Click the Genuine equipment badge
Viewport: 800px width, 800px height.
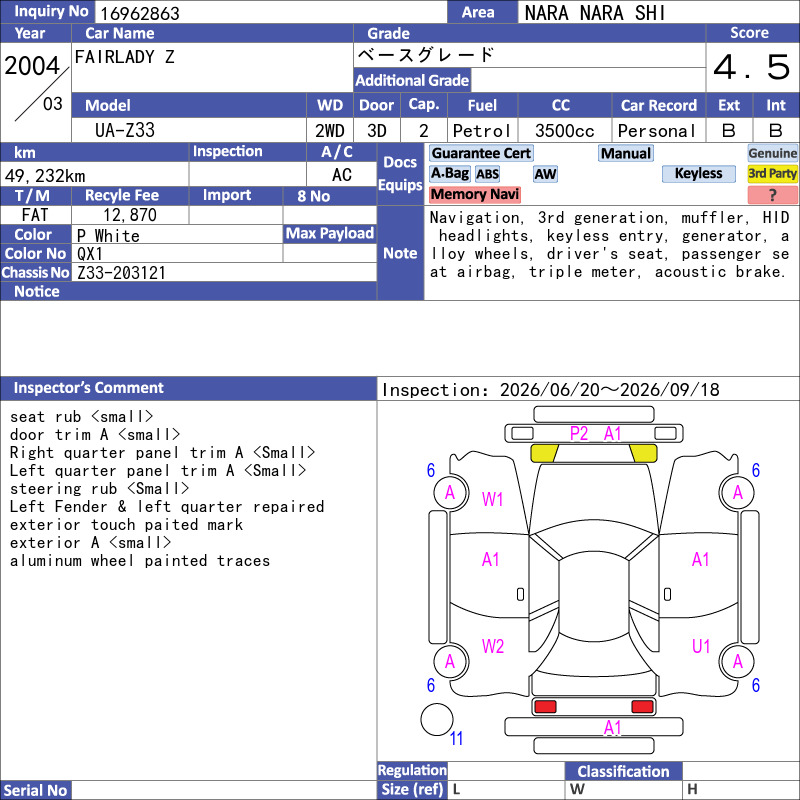pos(772,153)
